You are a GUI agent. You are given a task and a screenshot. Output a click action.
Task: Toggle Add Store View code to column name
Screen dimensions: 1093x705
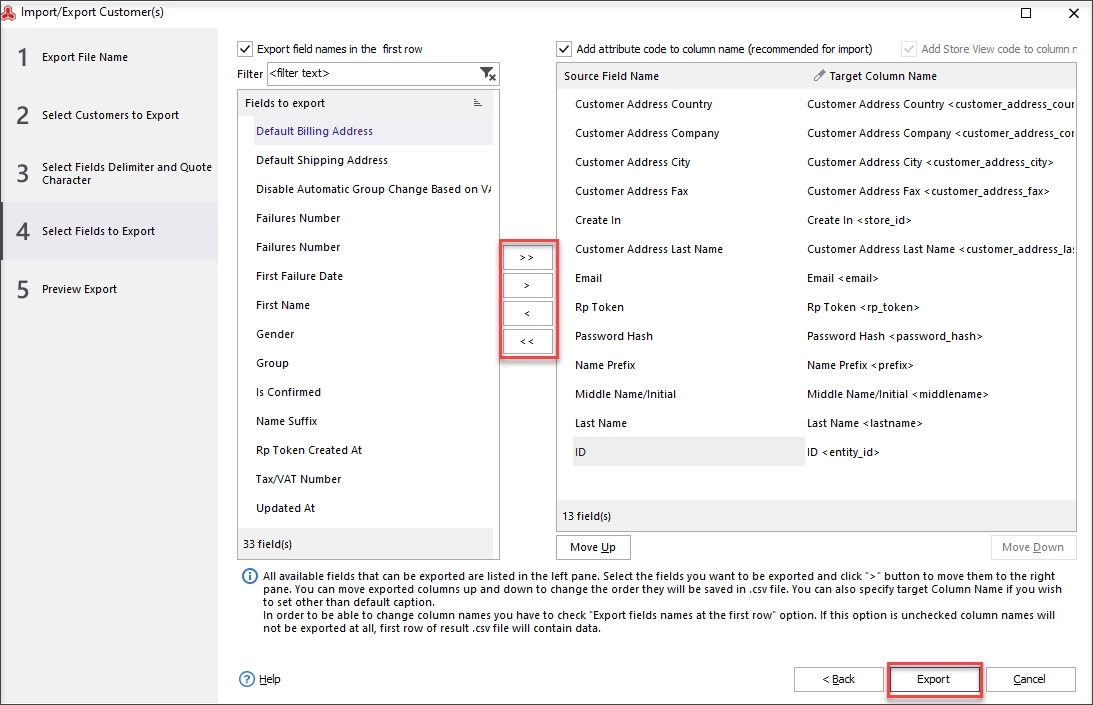pyautogui.click(x=908, y=49)
